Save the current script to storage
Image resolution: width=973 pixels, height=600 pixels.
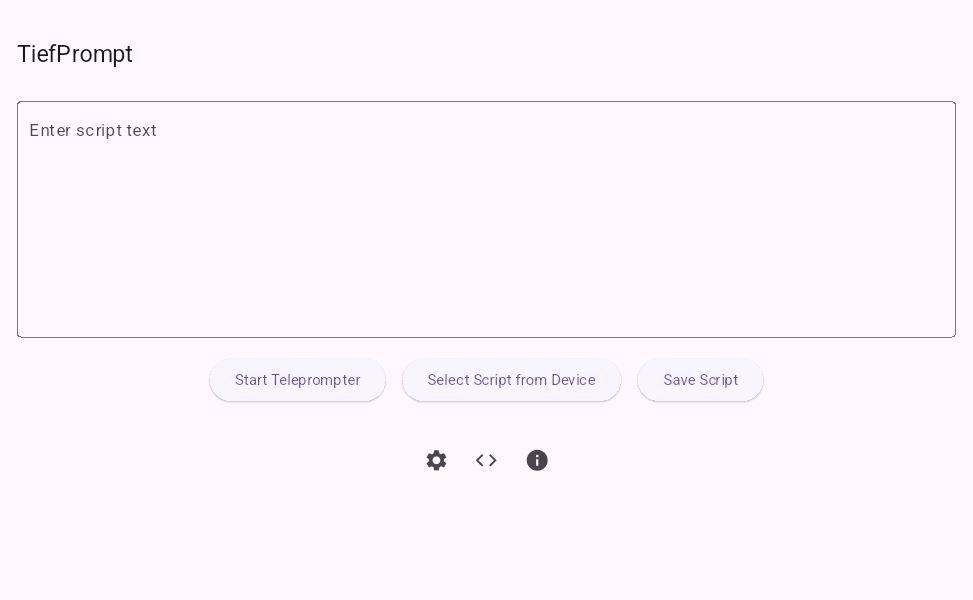[700, 380]
